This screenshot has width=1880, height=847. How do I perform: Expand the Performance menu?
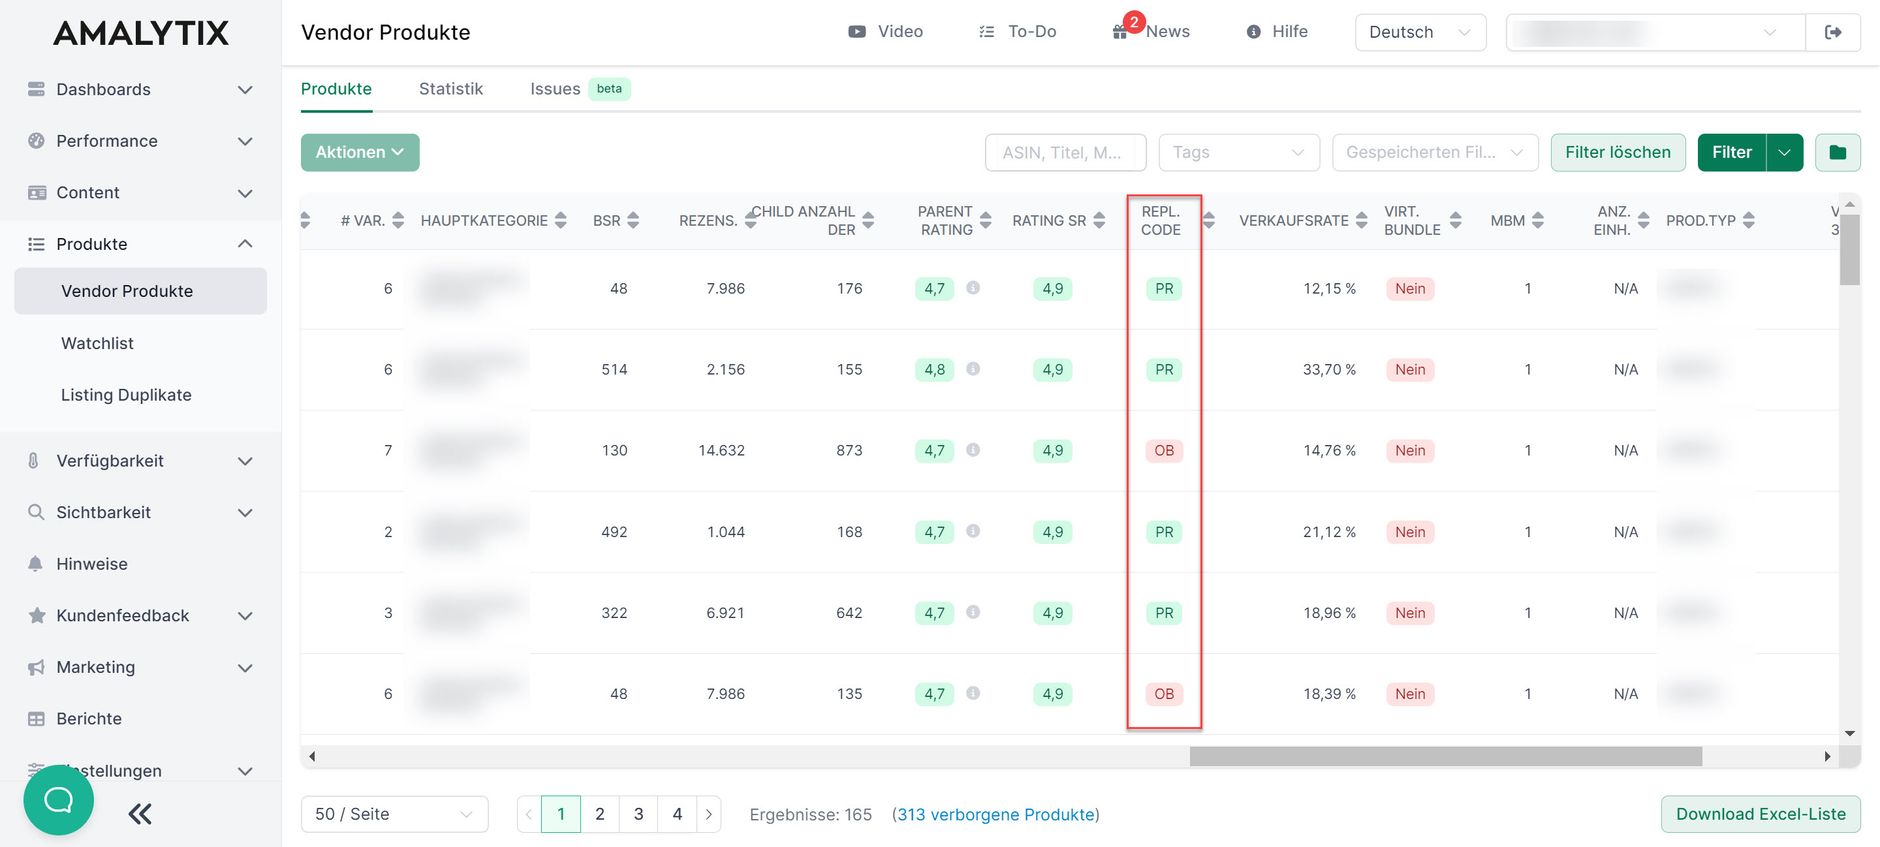[245, 141]
